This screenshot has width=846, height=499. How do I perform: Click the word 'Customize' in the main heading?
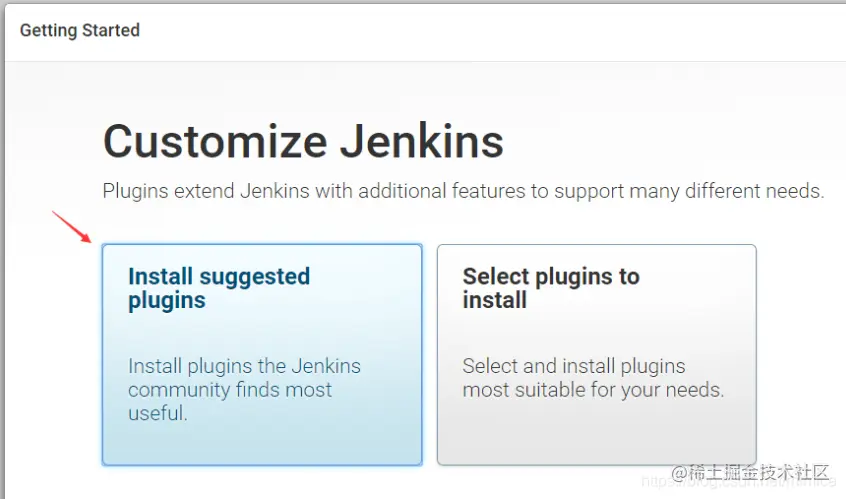pos(215,141)
